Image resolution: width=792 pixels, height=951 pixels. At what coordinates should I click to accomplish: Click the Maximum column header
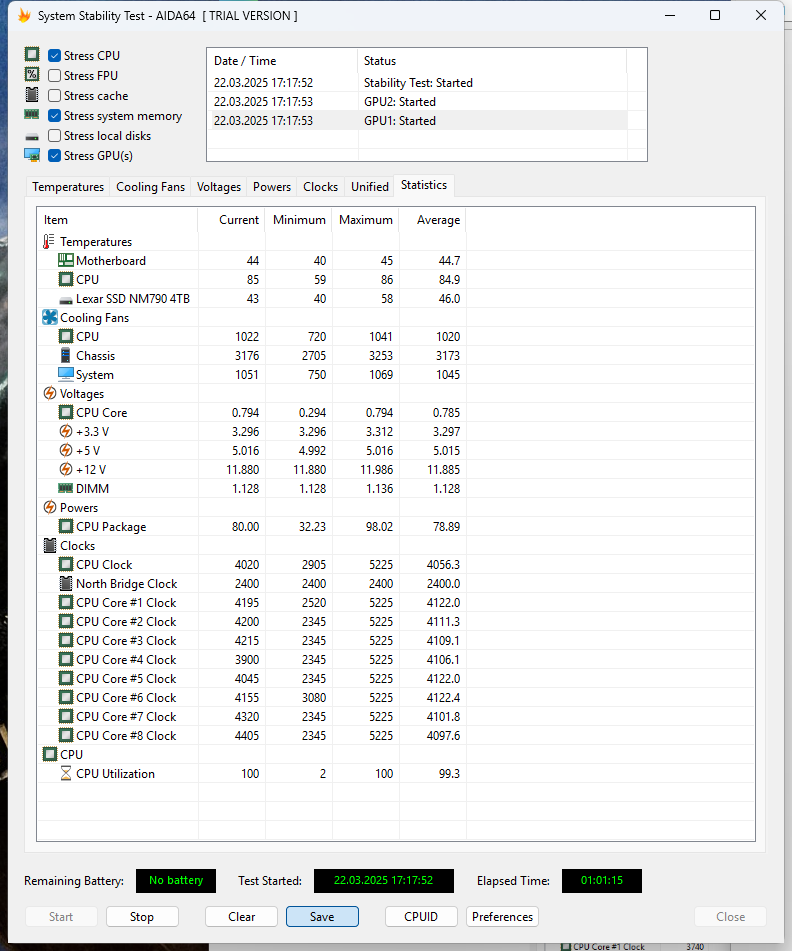[x=365, y=220]
